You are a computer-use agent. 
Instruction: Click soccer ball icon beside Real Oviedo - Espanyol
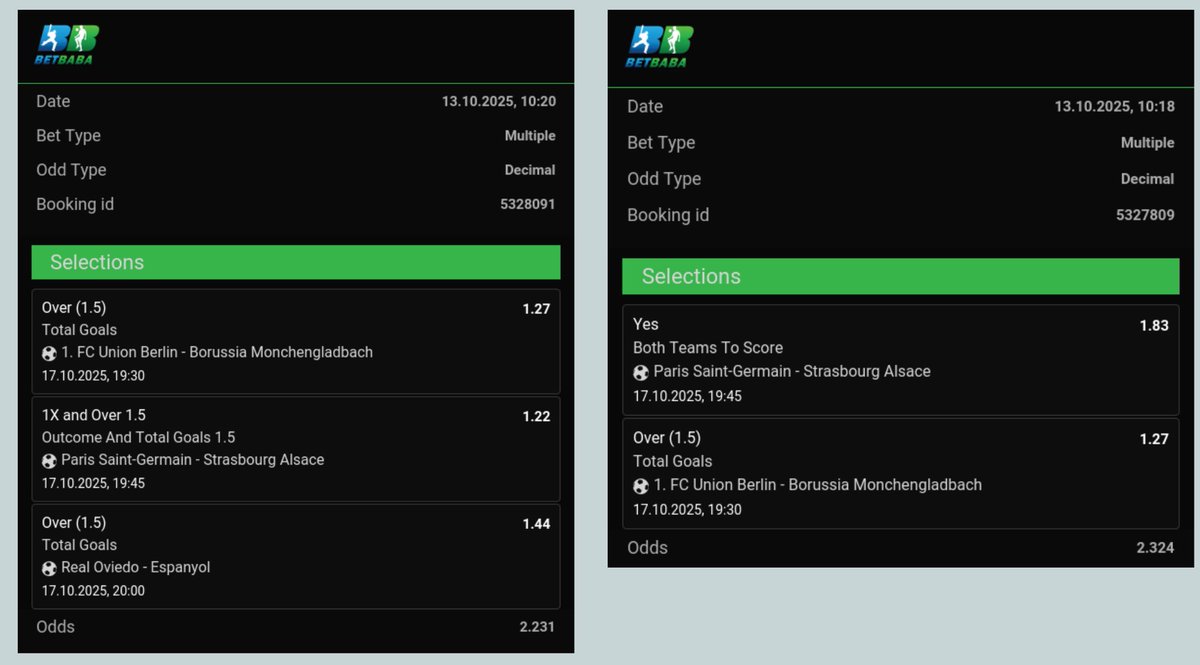coord(49,568)
